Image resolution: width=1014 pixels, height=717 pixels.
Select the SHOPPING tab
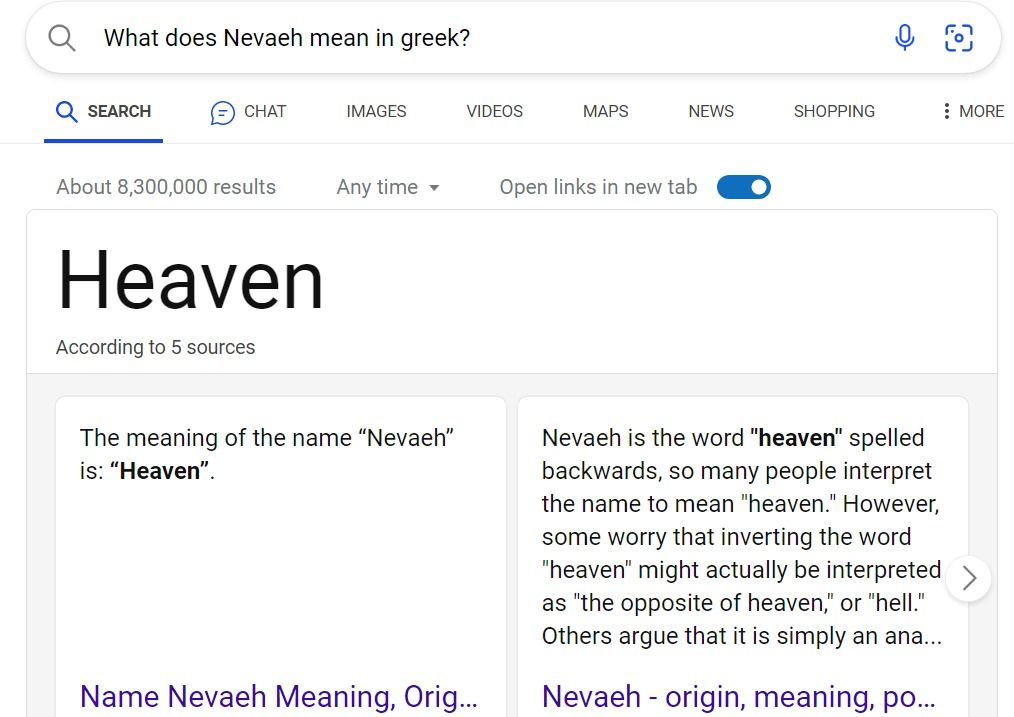coord(834,111)
